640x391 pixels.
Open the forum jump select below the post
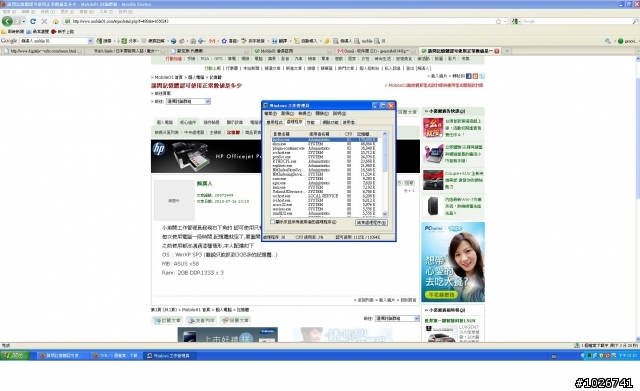[397, 318]
